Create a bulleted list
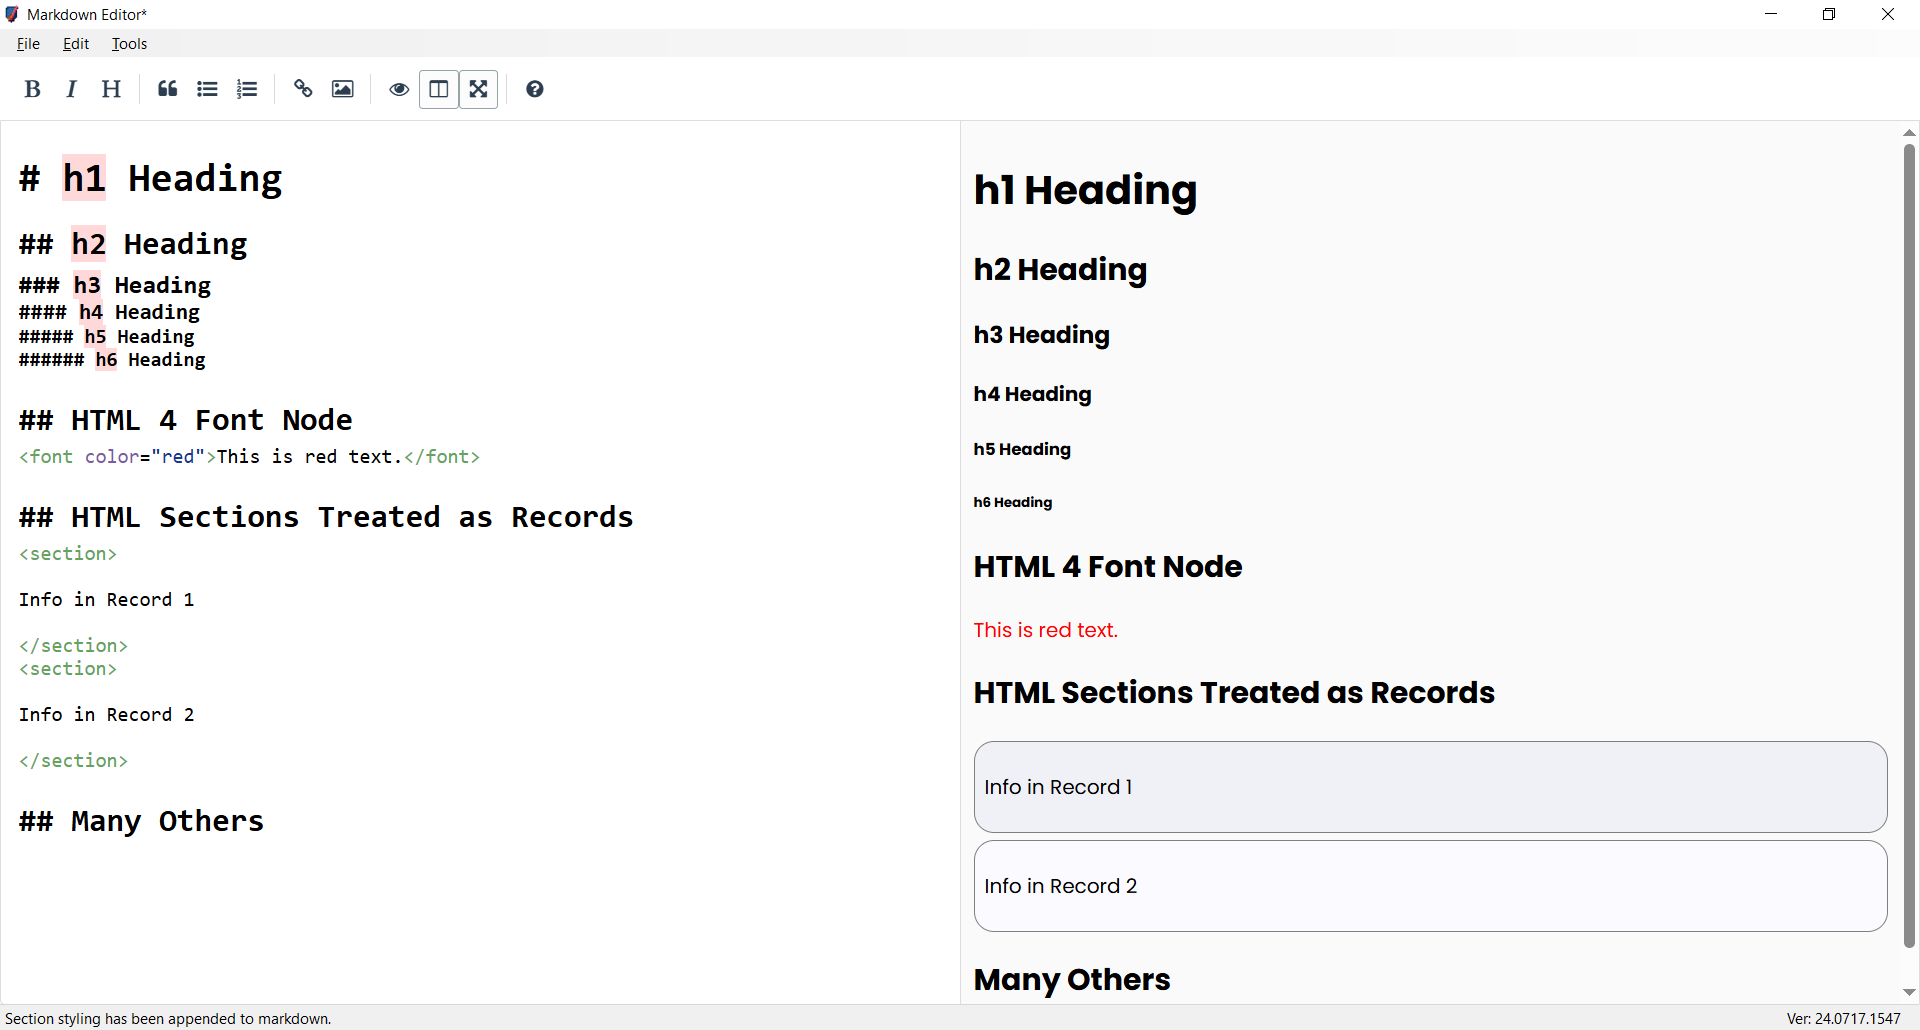This screenshot has height=1030, width=1920. [207, 89]
